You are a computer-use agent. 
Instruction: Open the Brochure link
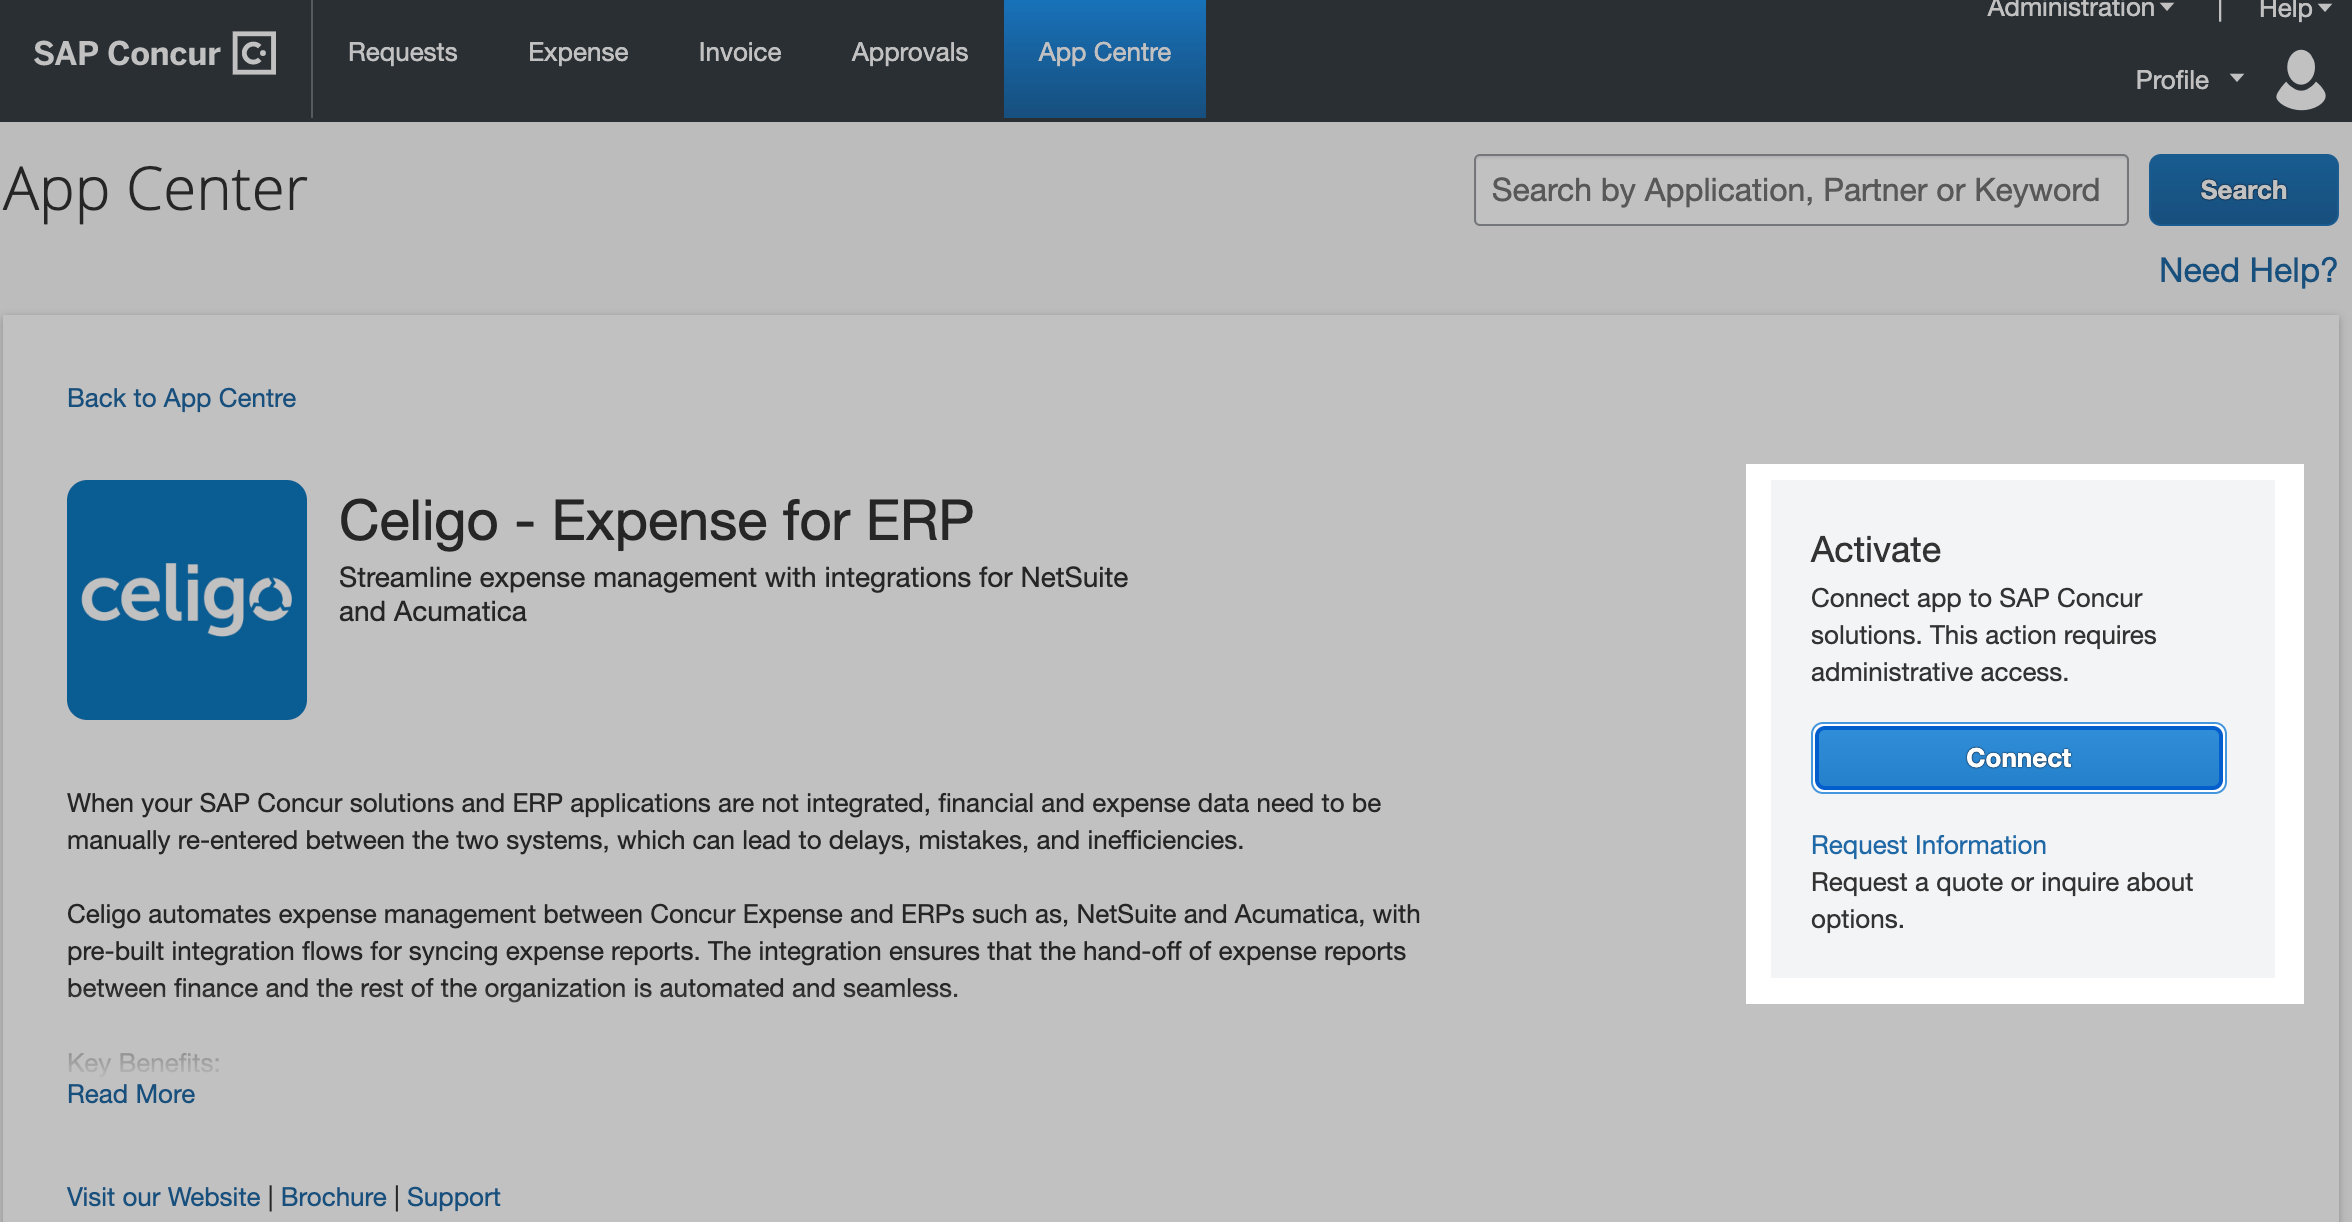click(x=333, y=1197)
